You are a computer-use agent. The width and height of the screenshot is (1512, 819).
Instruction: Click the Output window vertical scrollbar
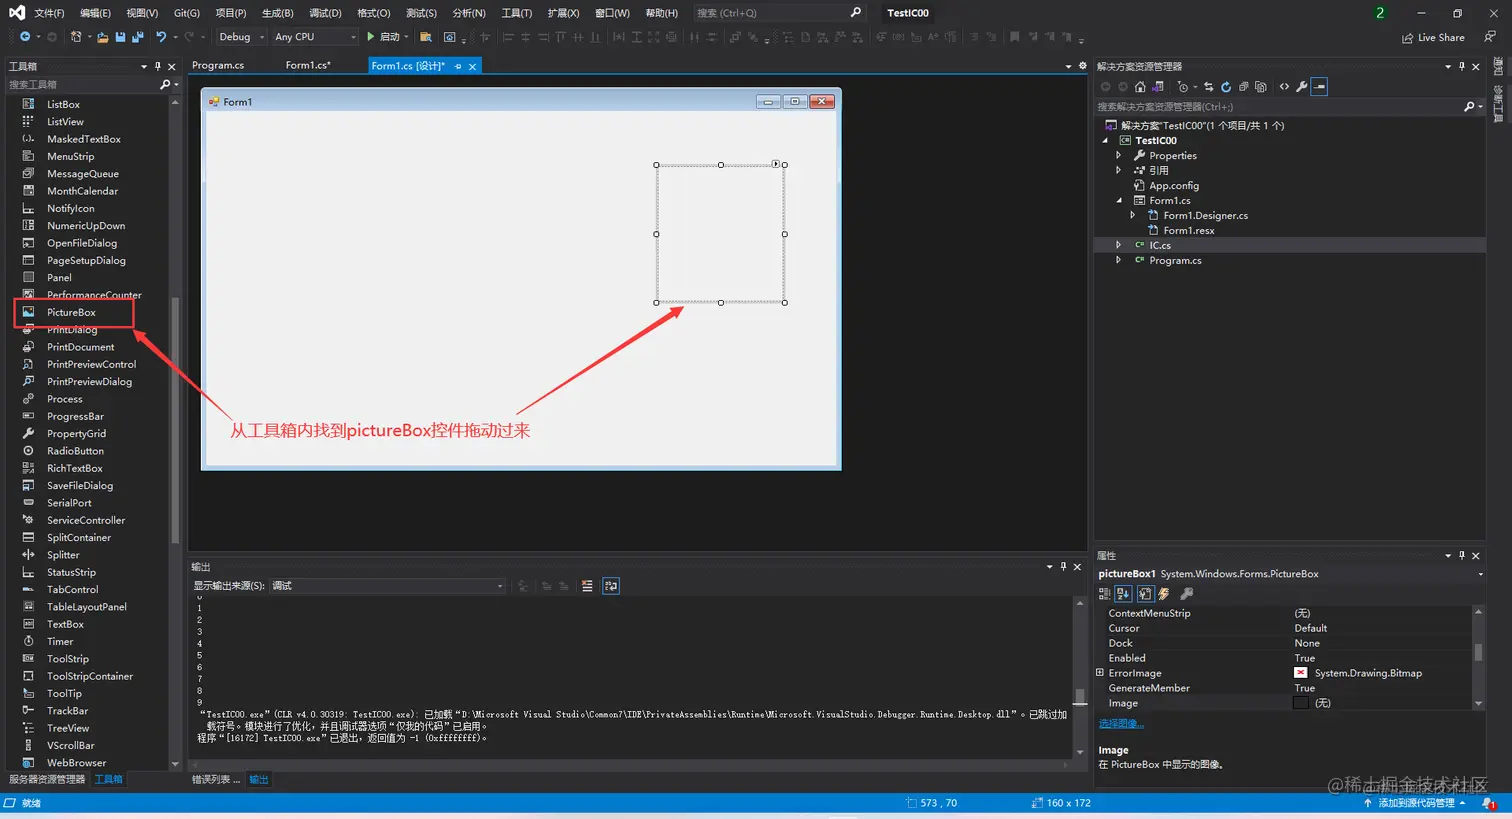(x=1080, y=677)
